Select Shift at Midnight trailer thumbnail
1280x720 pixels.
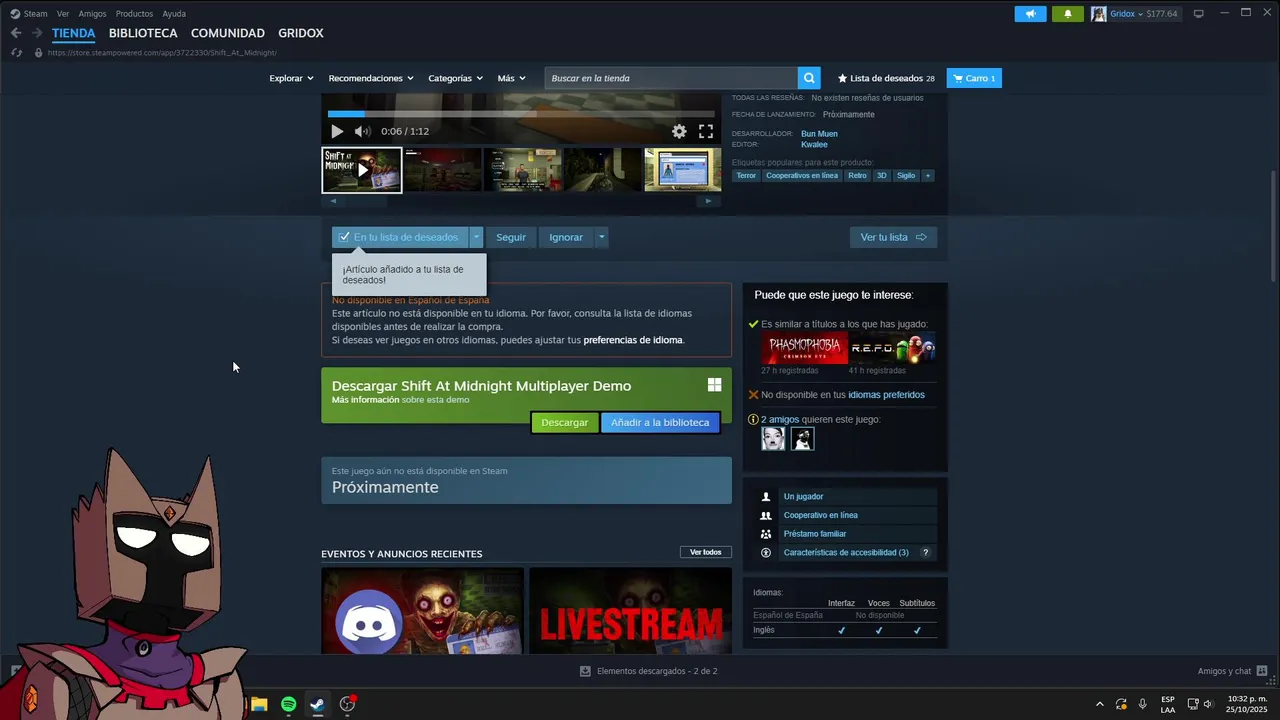click(362, 170)
